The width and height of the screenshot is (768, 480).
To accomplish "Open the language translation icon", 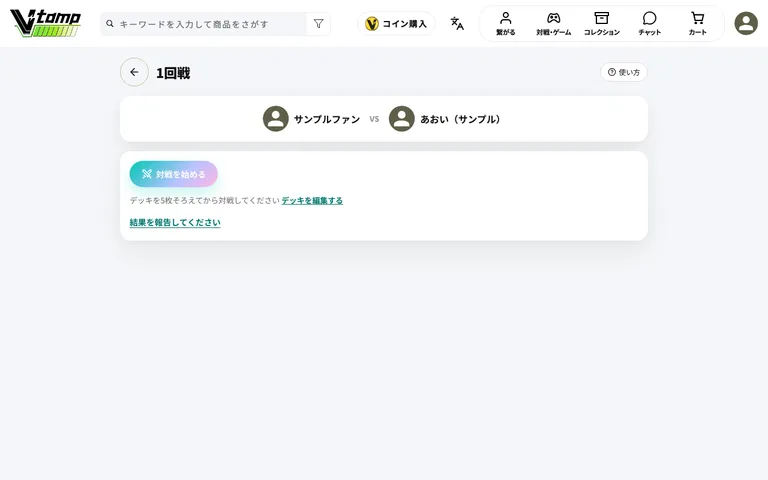I will tap(457, 24).
